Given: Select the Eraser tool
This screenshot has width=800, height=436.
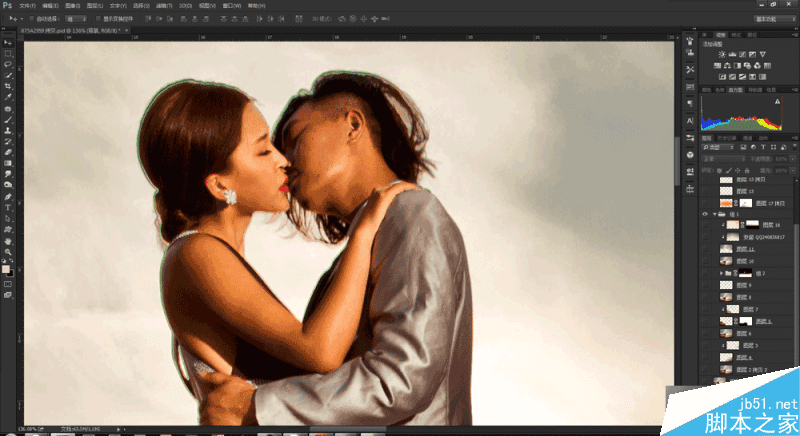Looking at the screenshot, I should tap(8, 152).
